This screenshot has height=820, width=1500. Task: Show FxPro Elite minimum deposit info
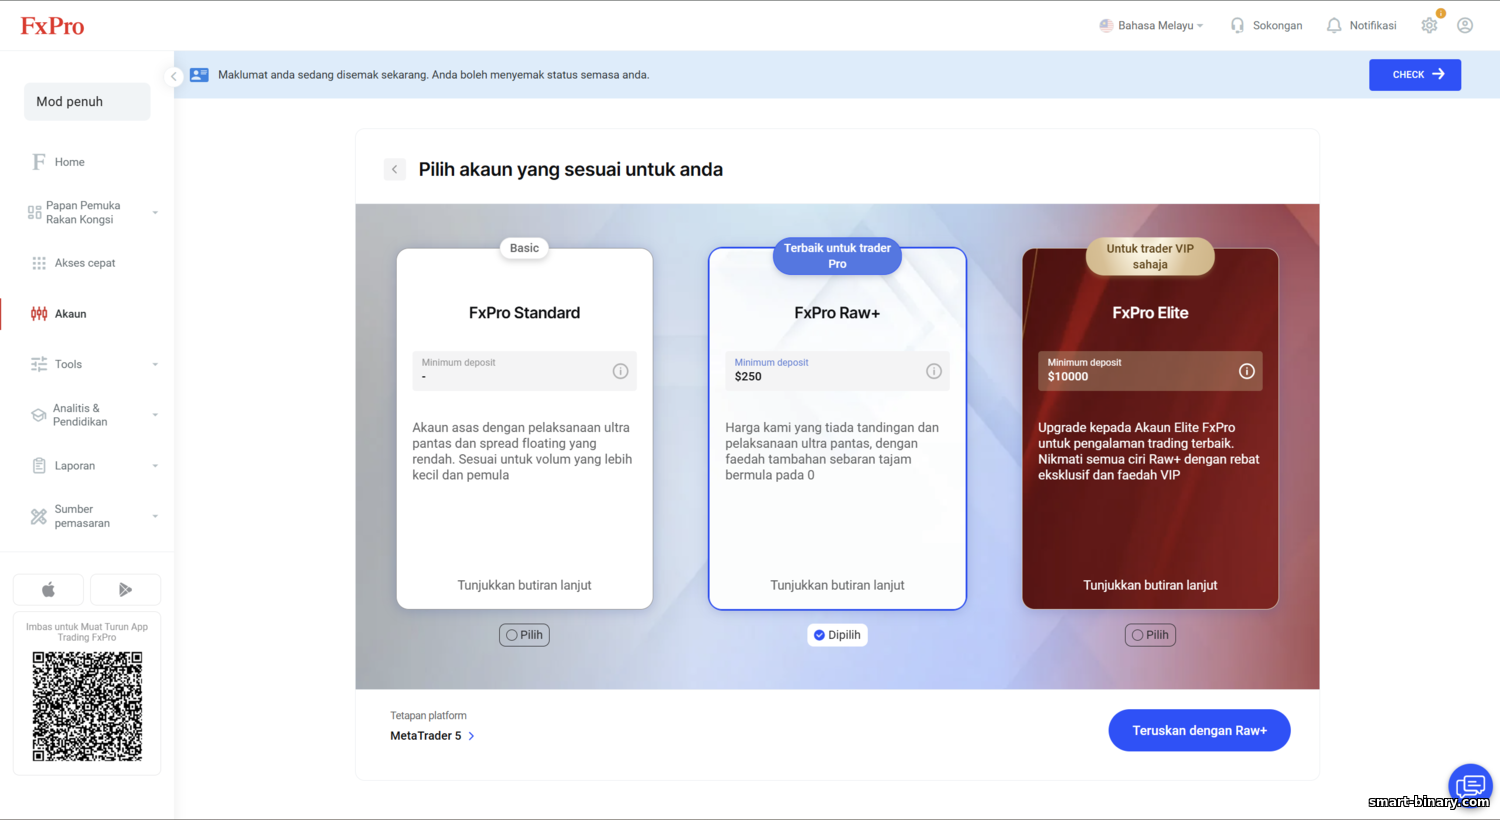click(x=1247, y=371)
